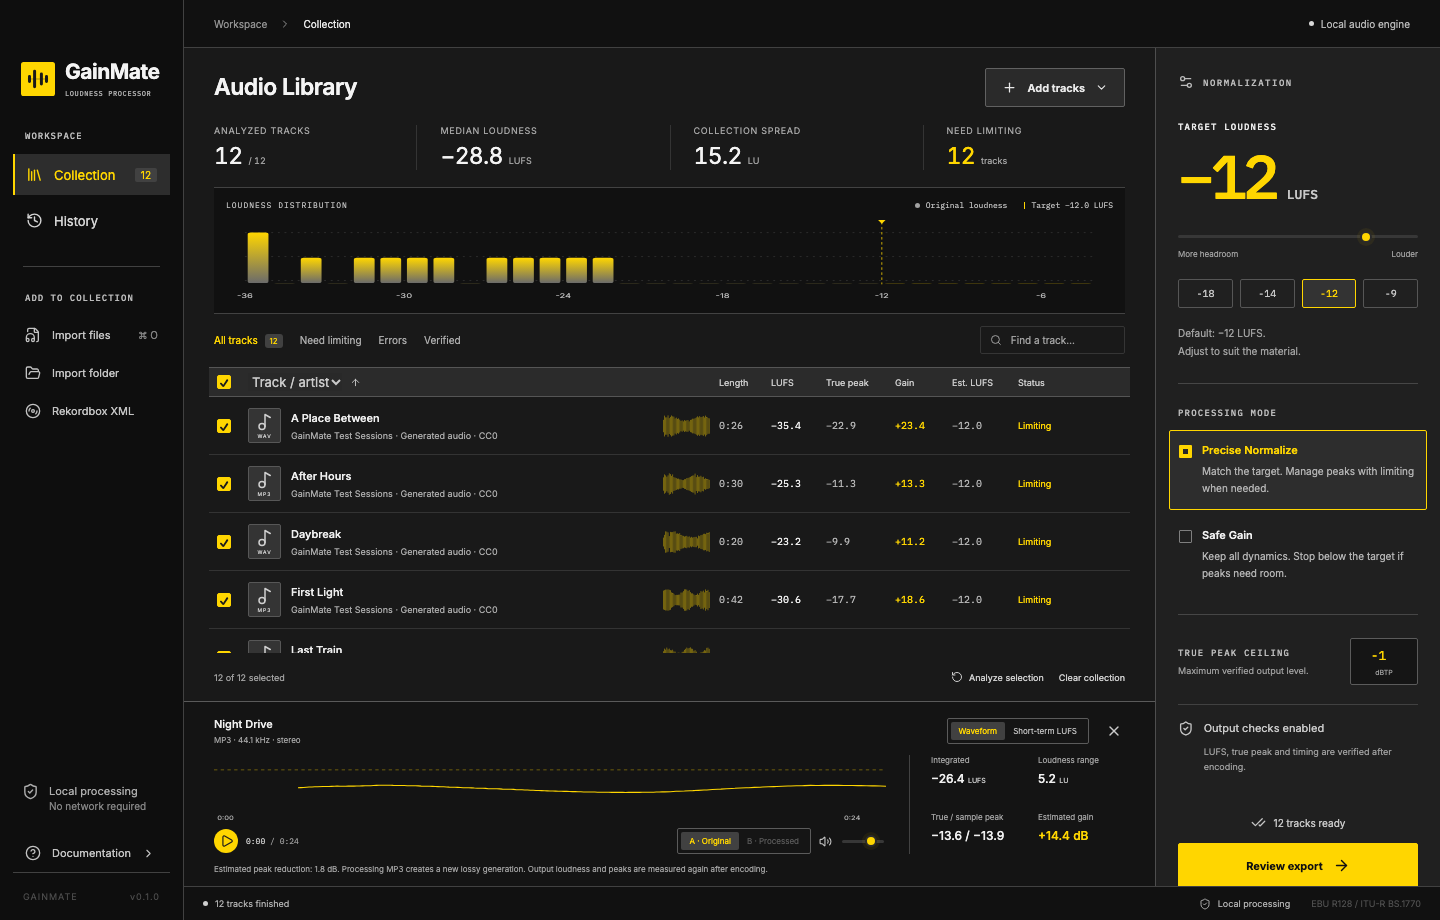The image size is (1440, 920).
Task: Switch to the Errors tab
Action: click(392, 340)
